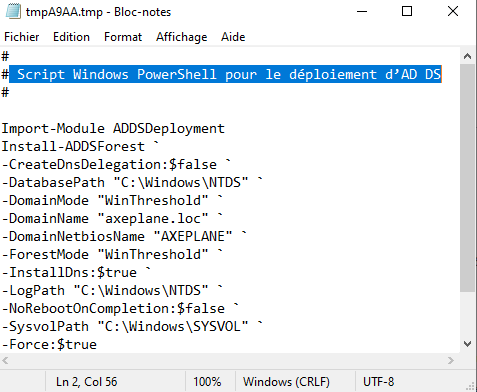Maximize the Bloc-notes window
477x392 pixels.
[x=407, y=12]
